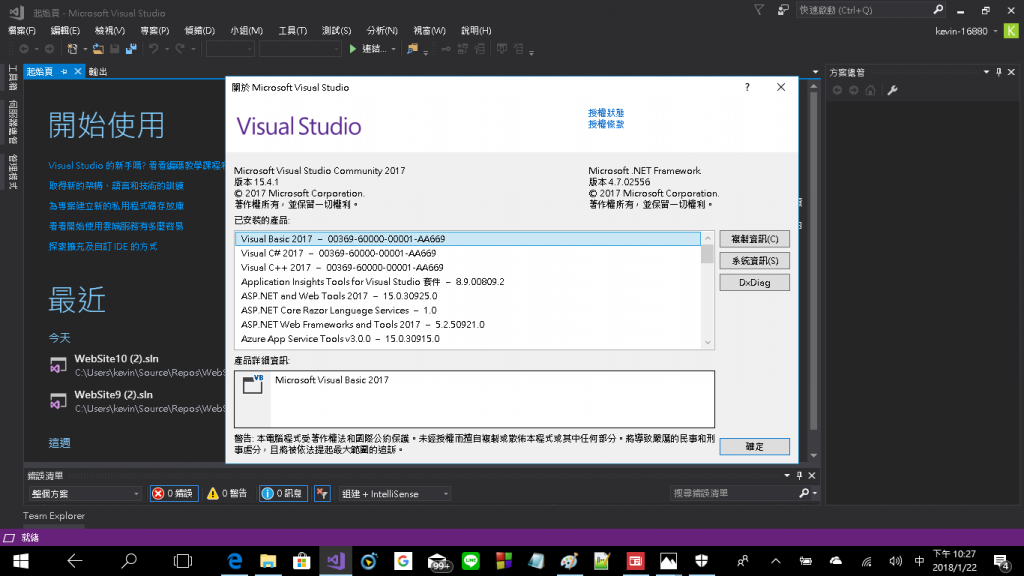The width and height of the screenshot is (1024, 576).
Task: Open LINE app from taskbar
Action: (x=470, y=561)
